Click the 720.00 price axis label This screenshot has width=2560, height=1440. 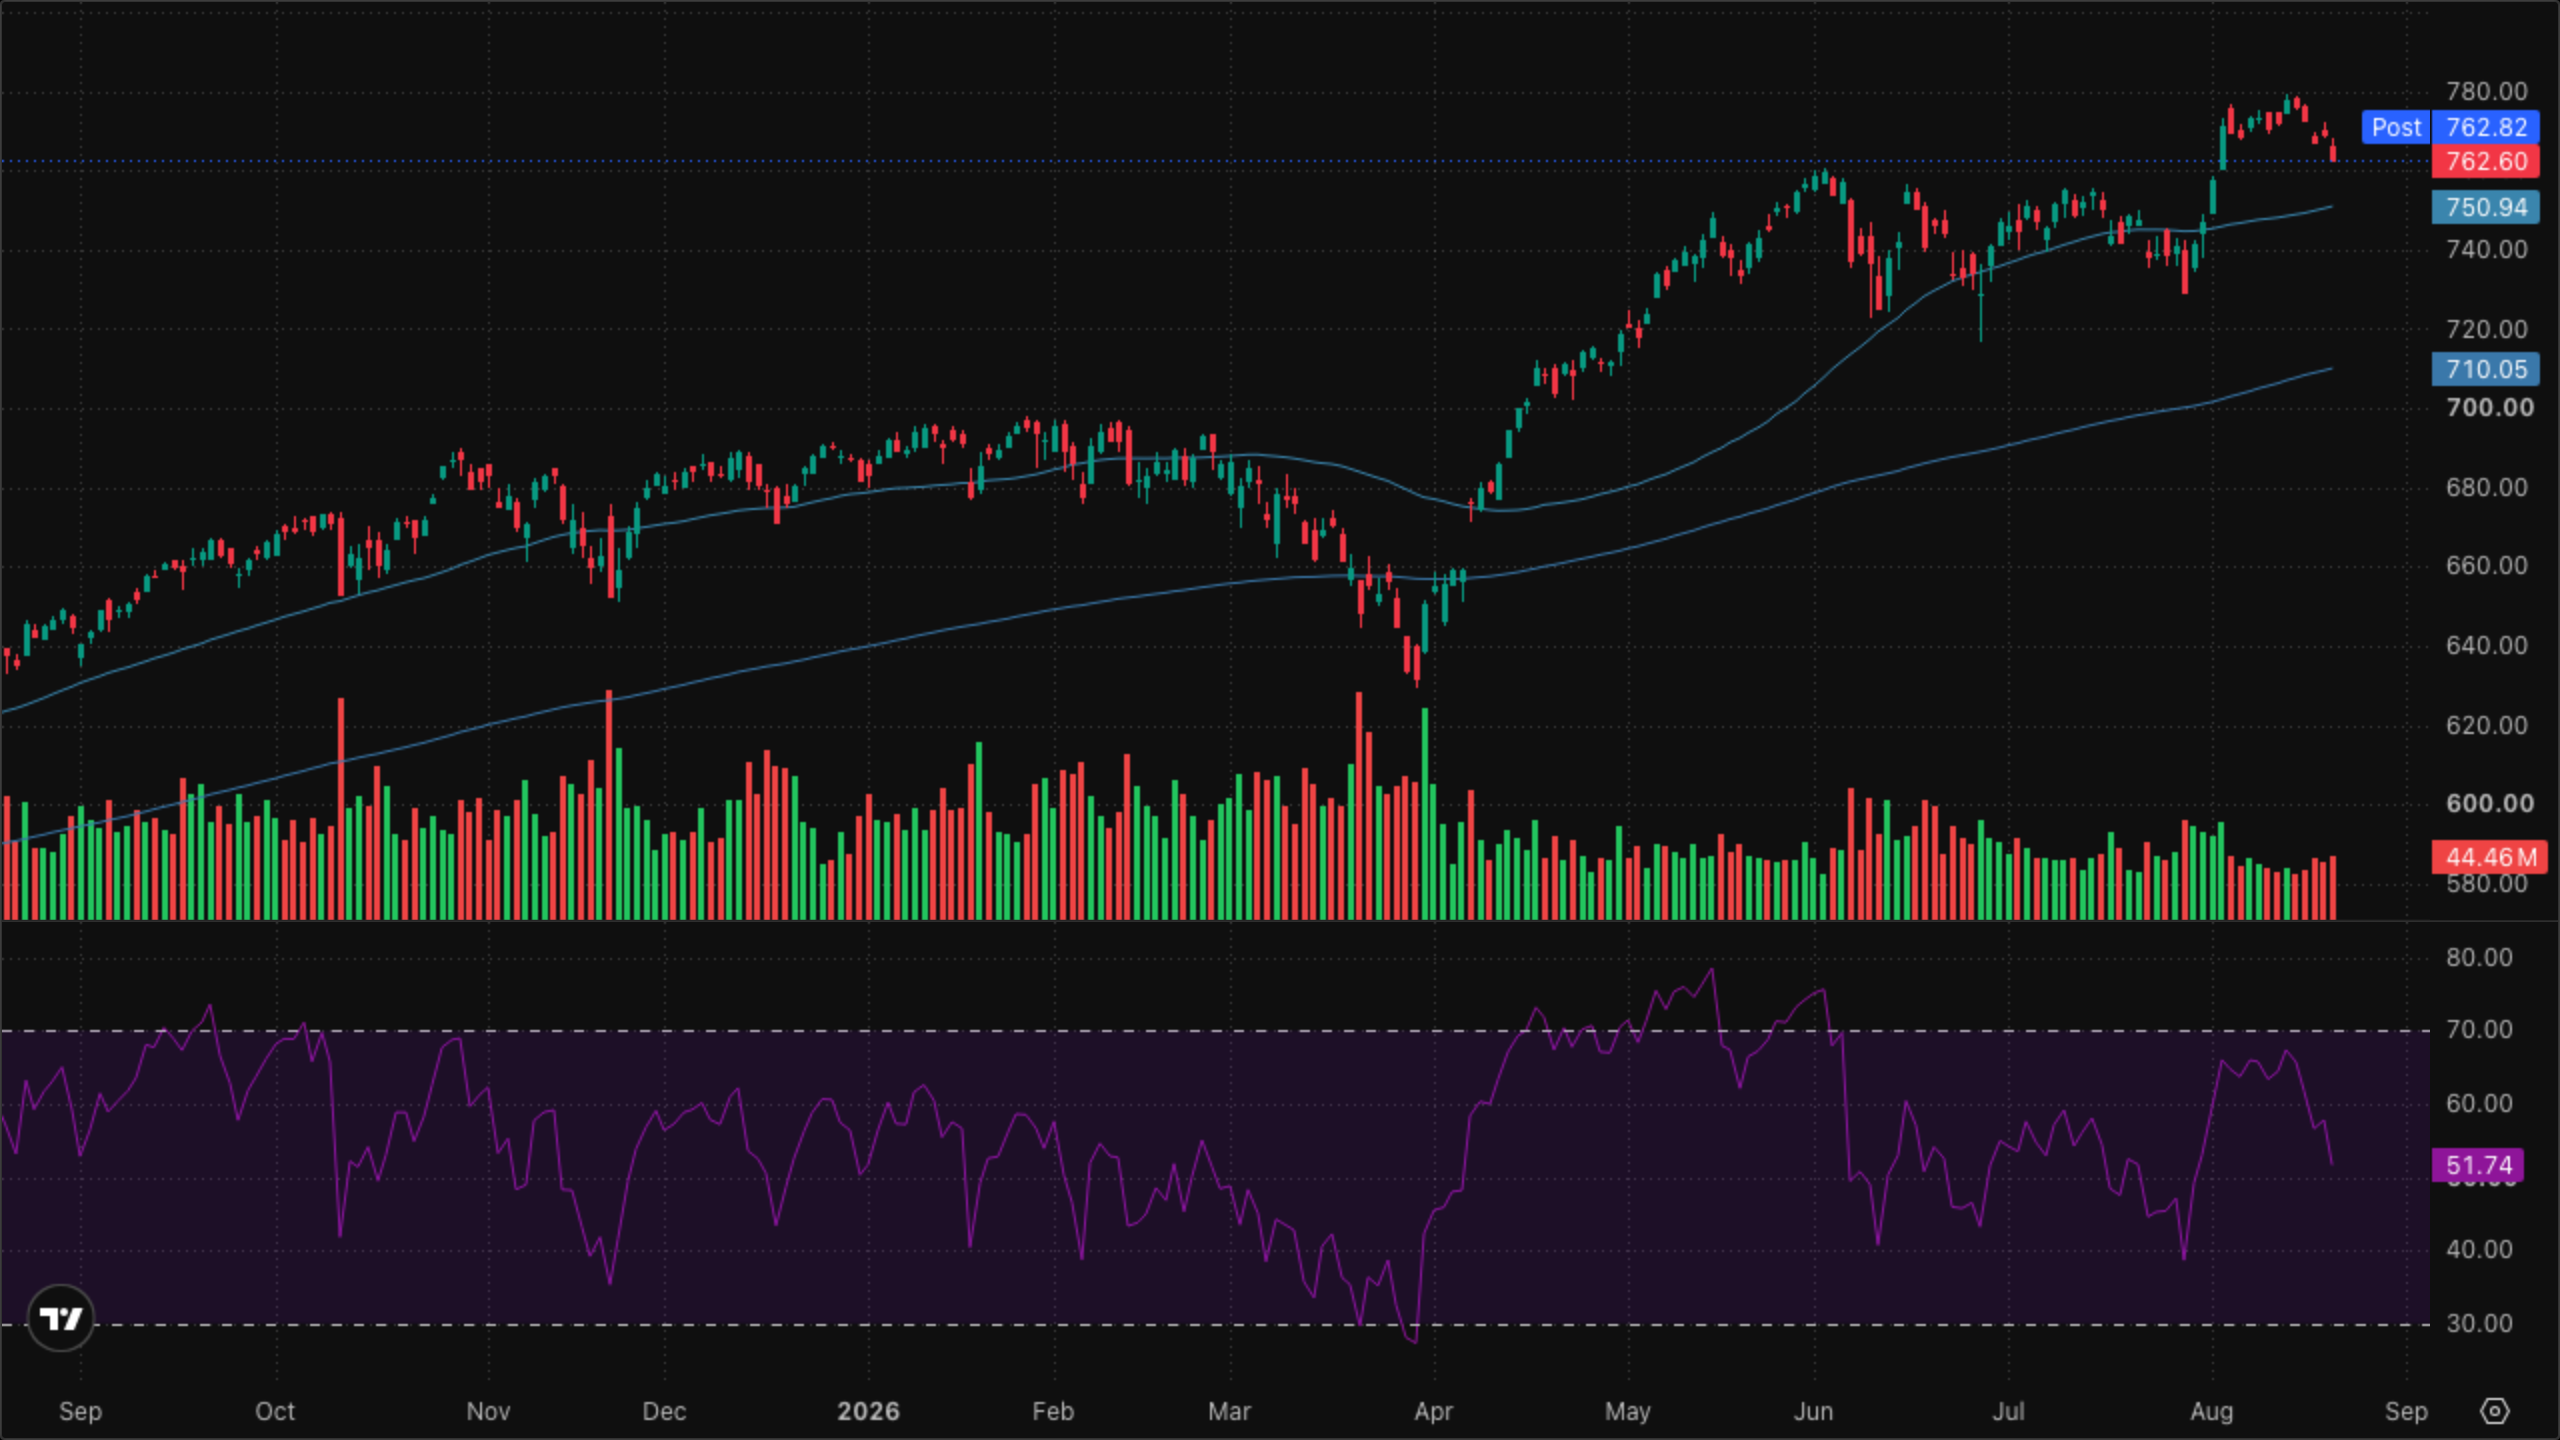click(2487, 329)
